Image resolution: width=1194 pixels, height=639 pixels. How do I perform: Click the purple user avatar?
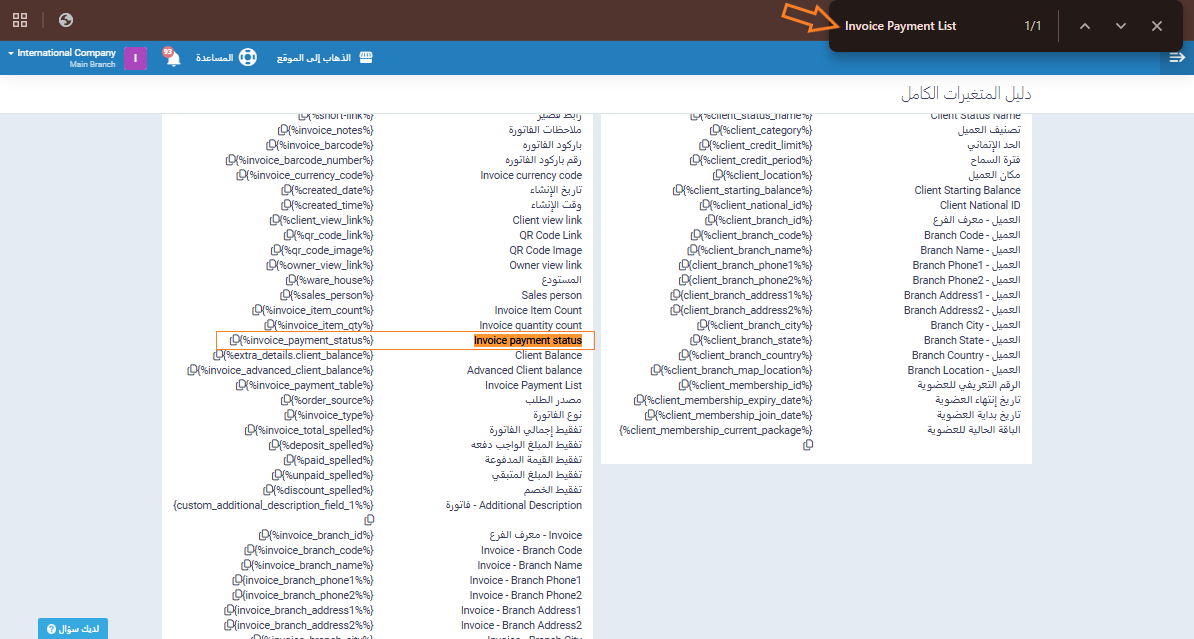(136, 58)
